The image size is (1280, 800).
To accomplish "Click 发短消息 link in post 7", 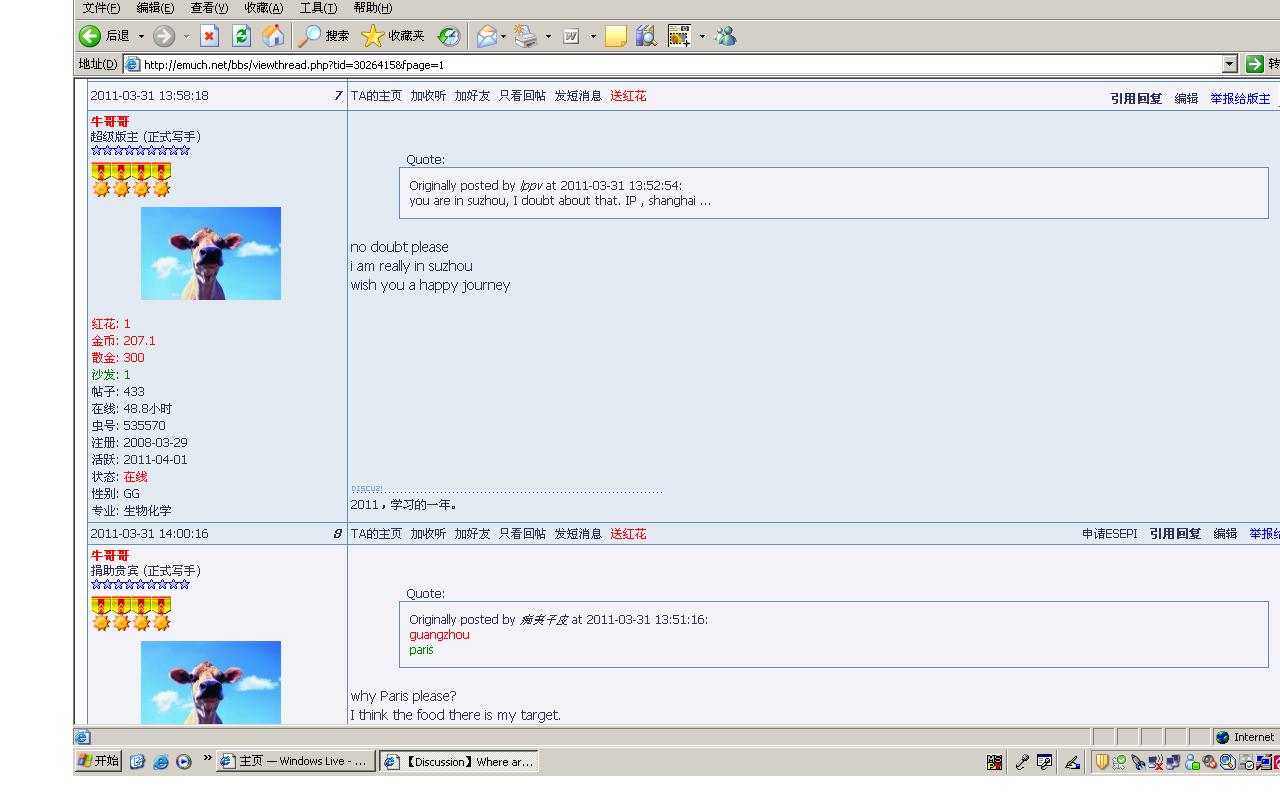I will [x=578, y=96].
